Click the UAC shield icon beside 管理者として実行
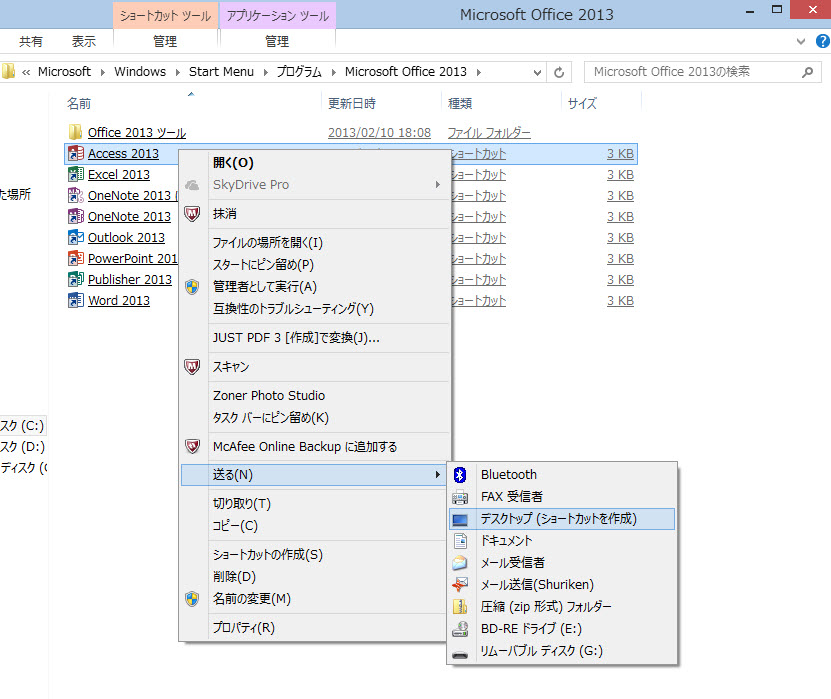Image resolution: width=831 pixels, height=699 pixels. (x=192, y=287)
